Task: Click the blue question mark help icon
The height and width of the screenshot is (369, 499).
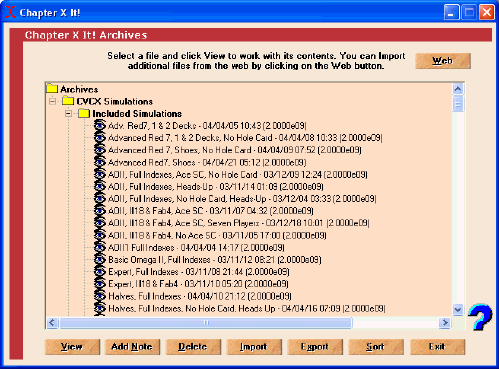Action: pos(480,317)
